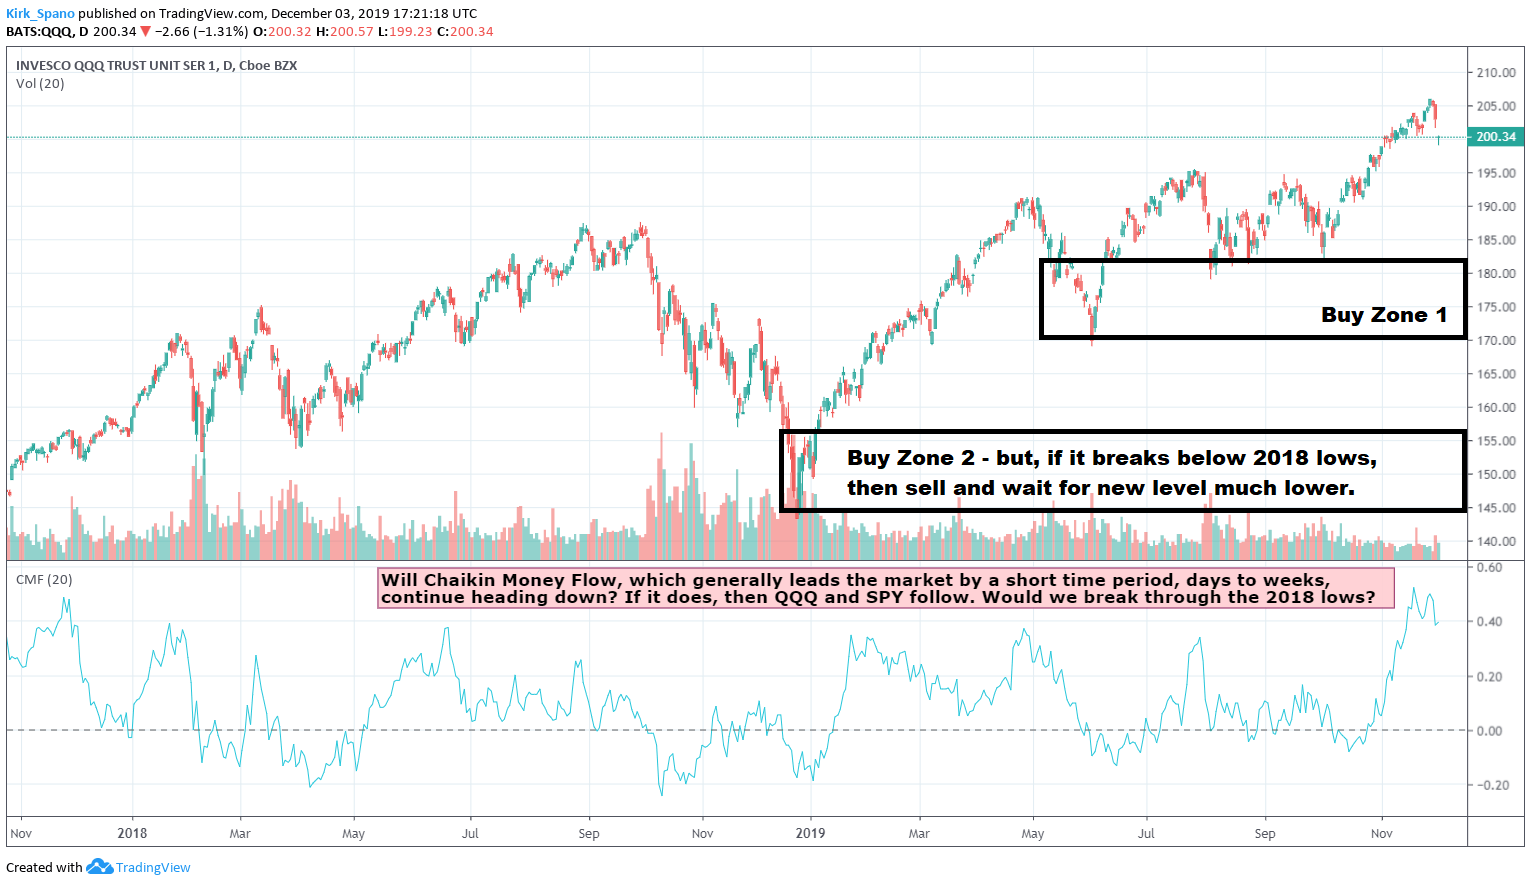The image size is (1531, 885).
Task: Click the Jul label after 2019
Action: (1146, 833)
